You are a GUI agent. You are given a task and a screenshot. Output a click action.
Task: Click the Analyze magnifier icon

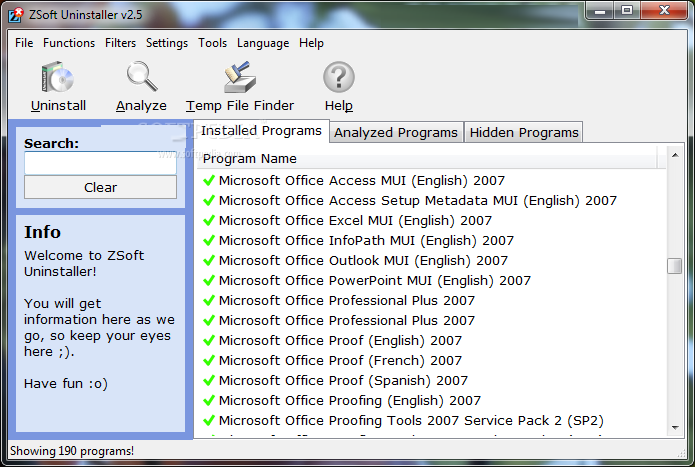click(x=141, y=76)
